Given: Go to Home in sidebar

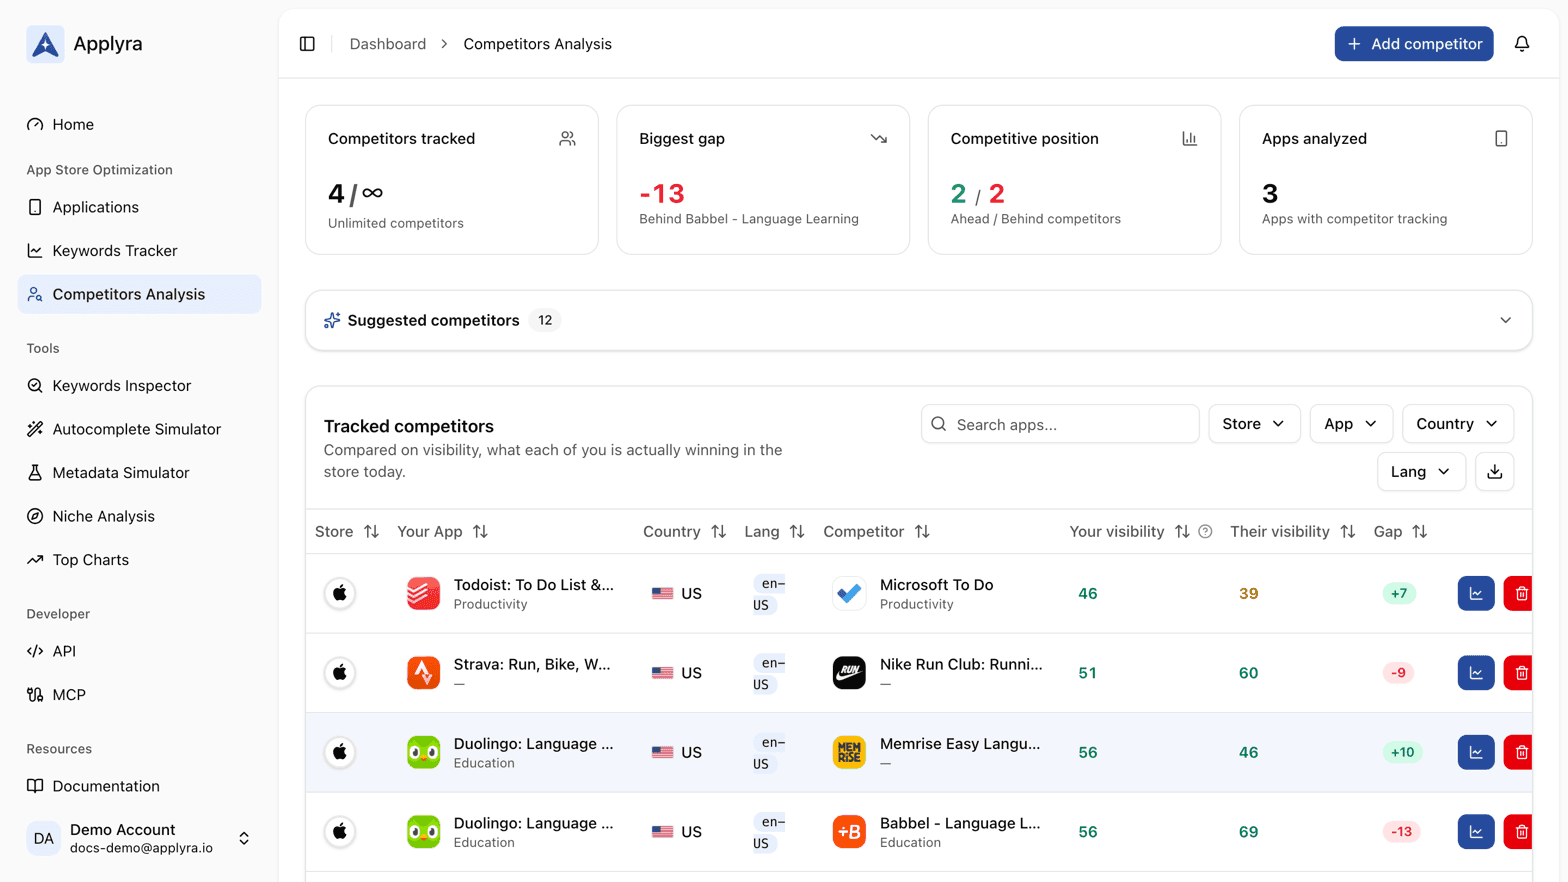Looking at the screenshot, I should pos(140,125).
